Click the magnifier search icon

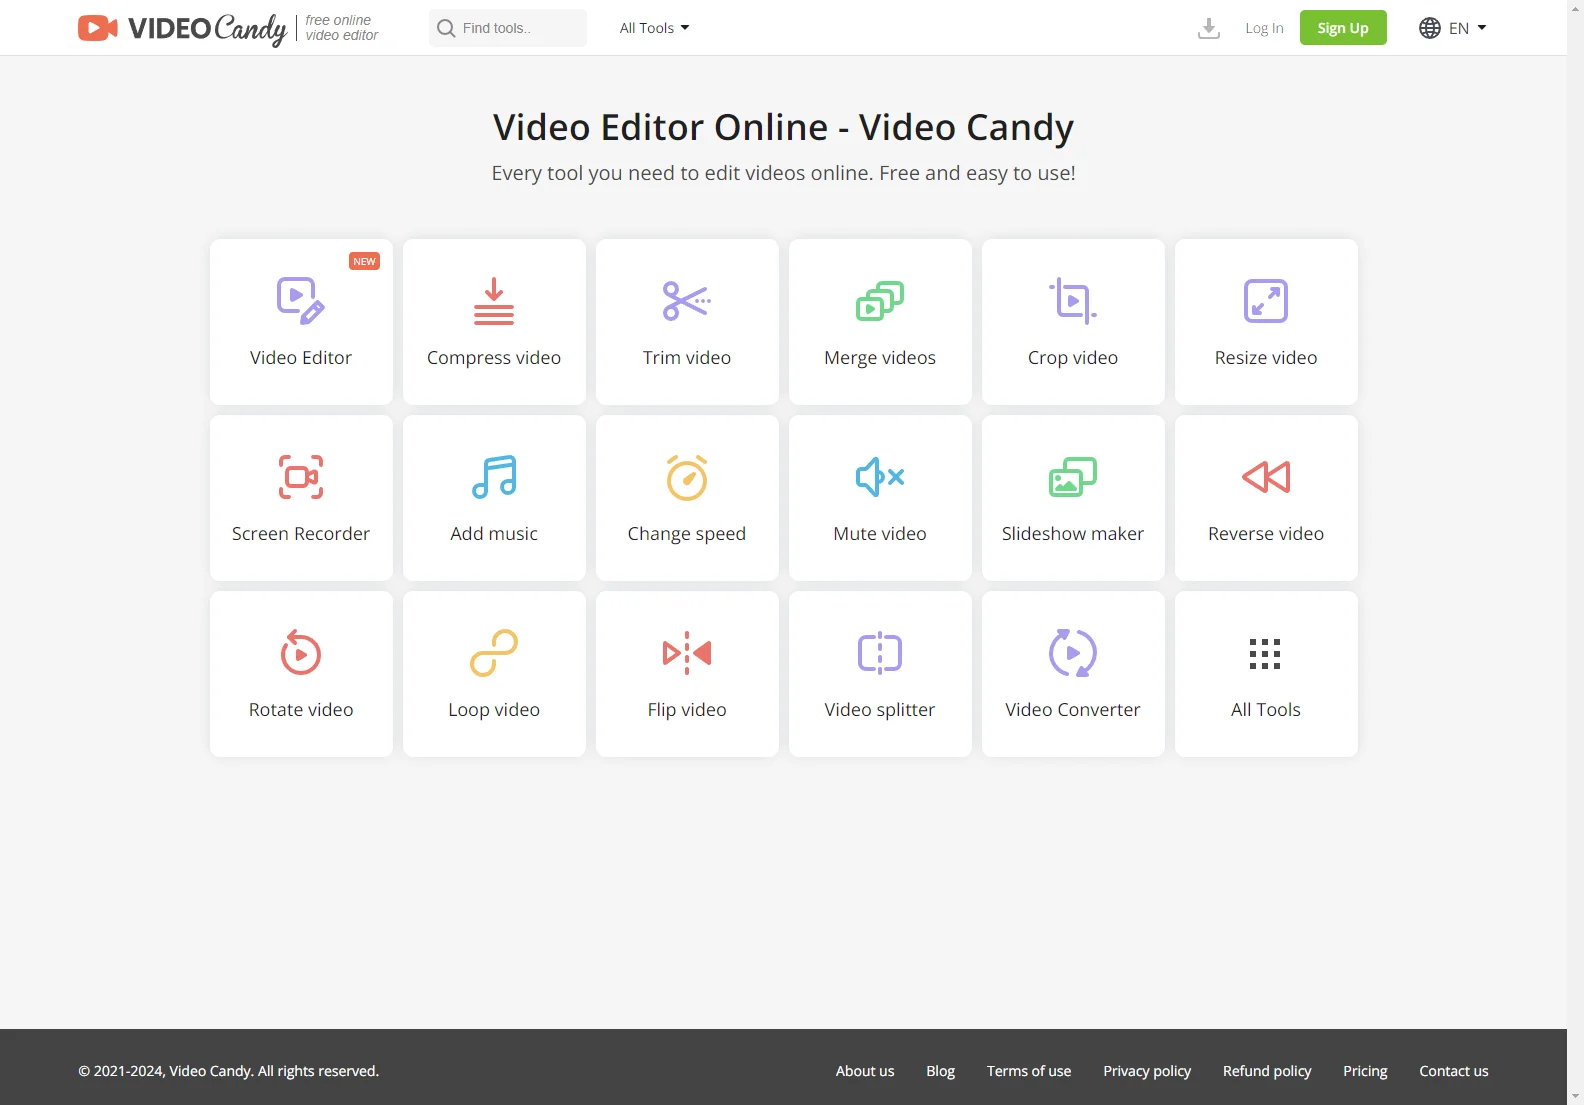coord(446,28)
